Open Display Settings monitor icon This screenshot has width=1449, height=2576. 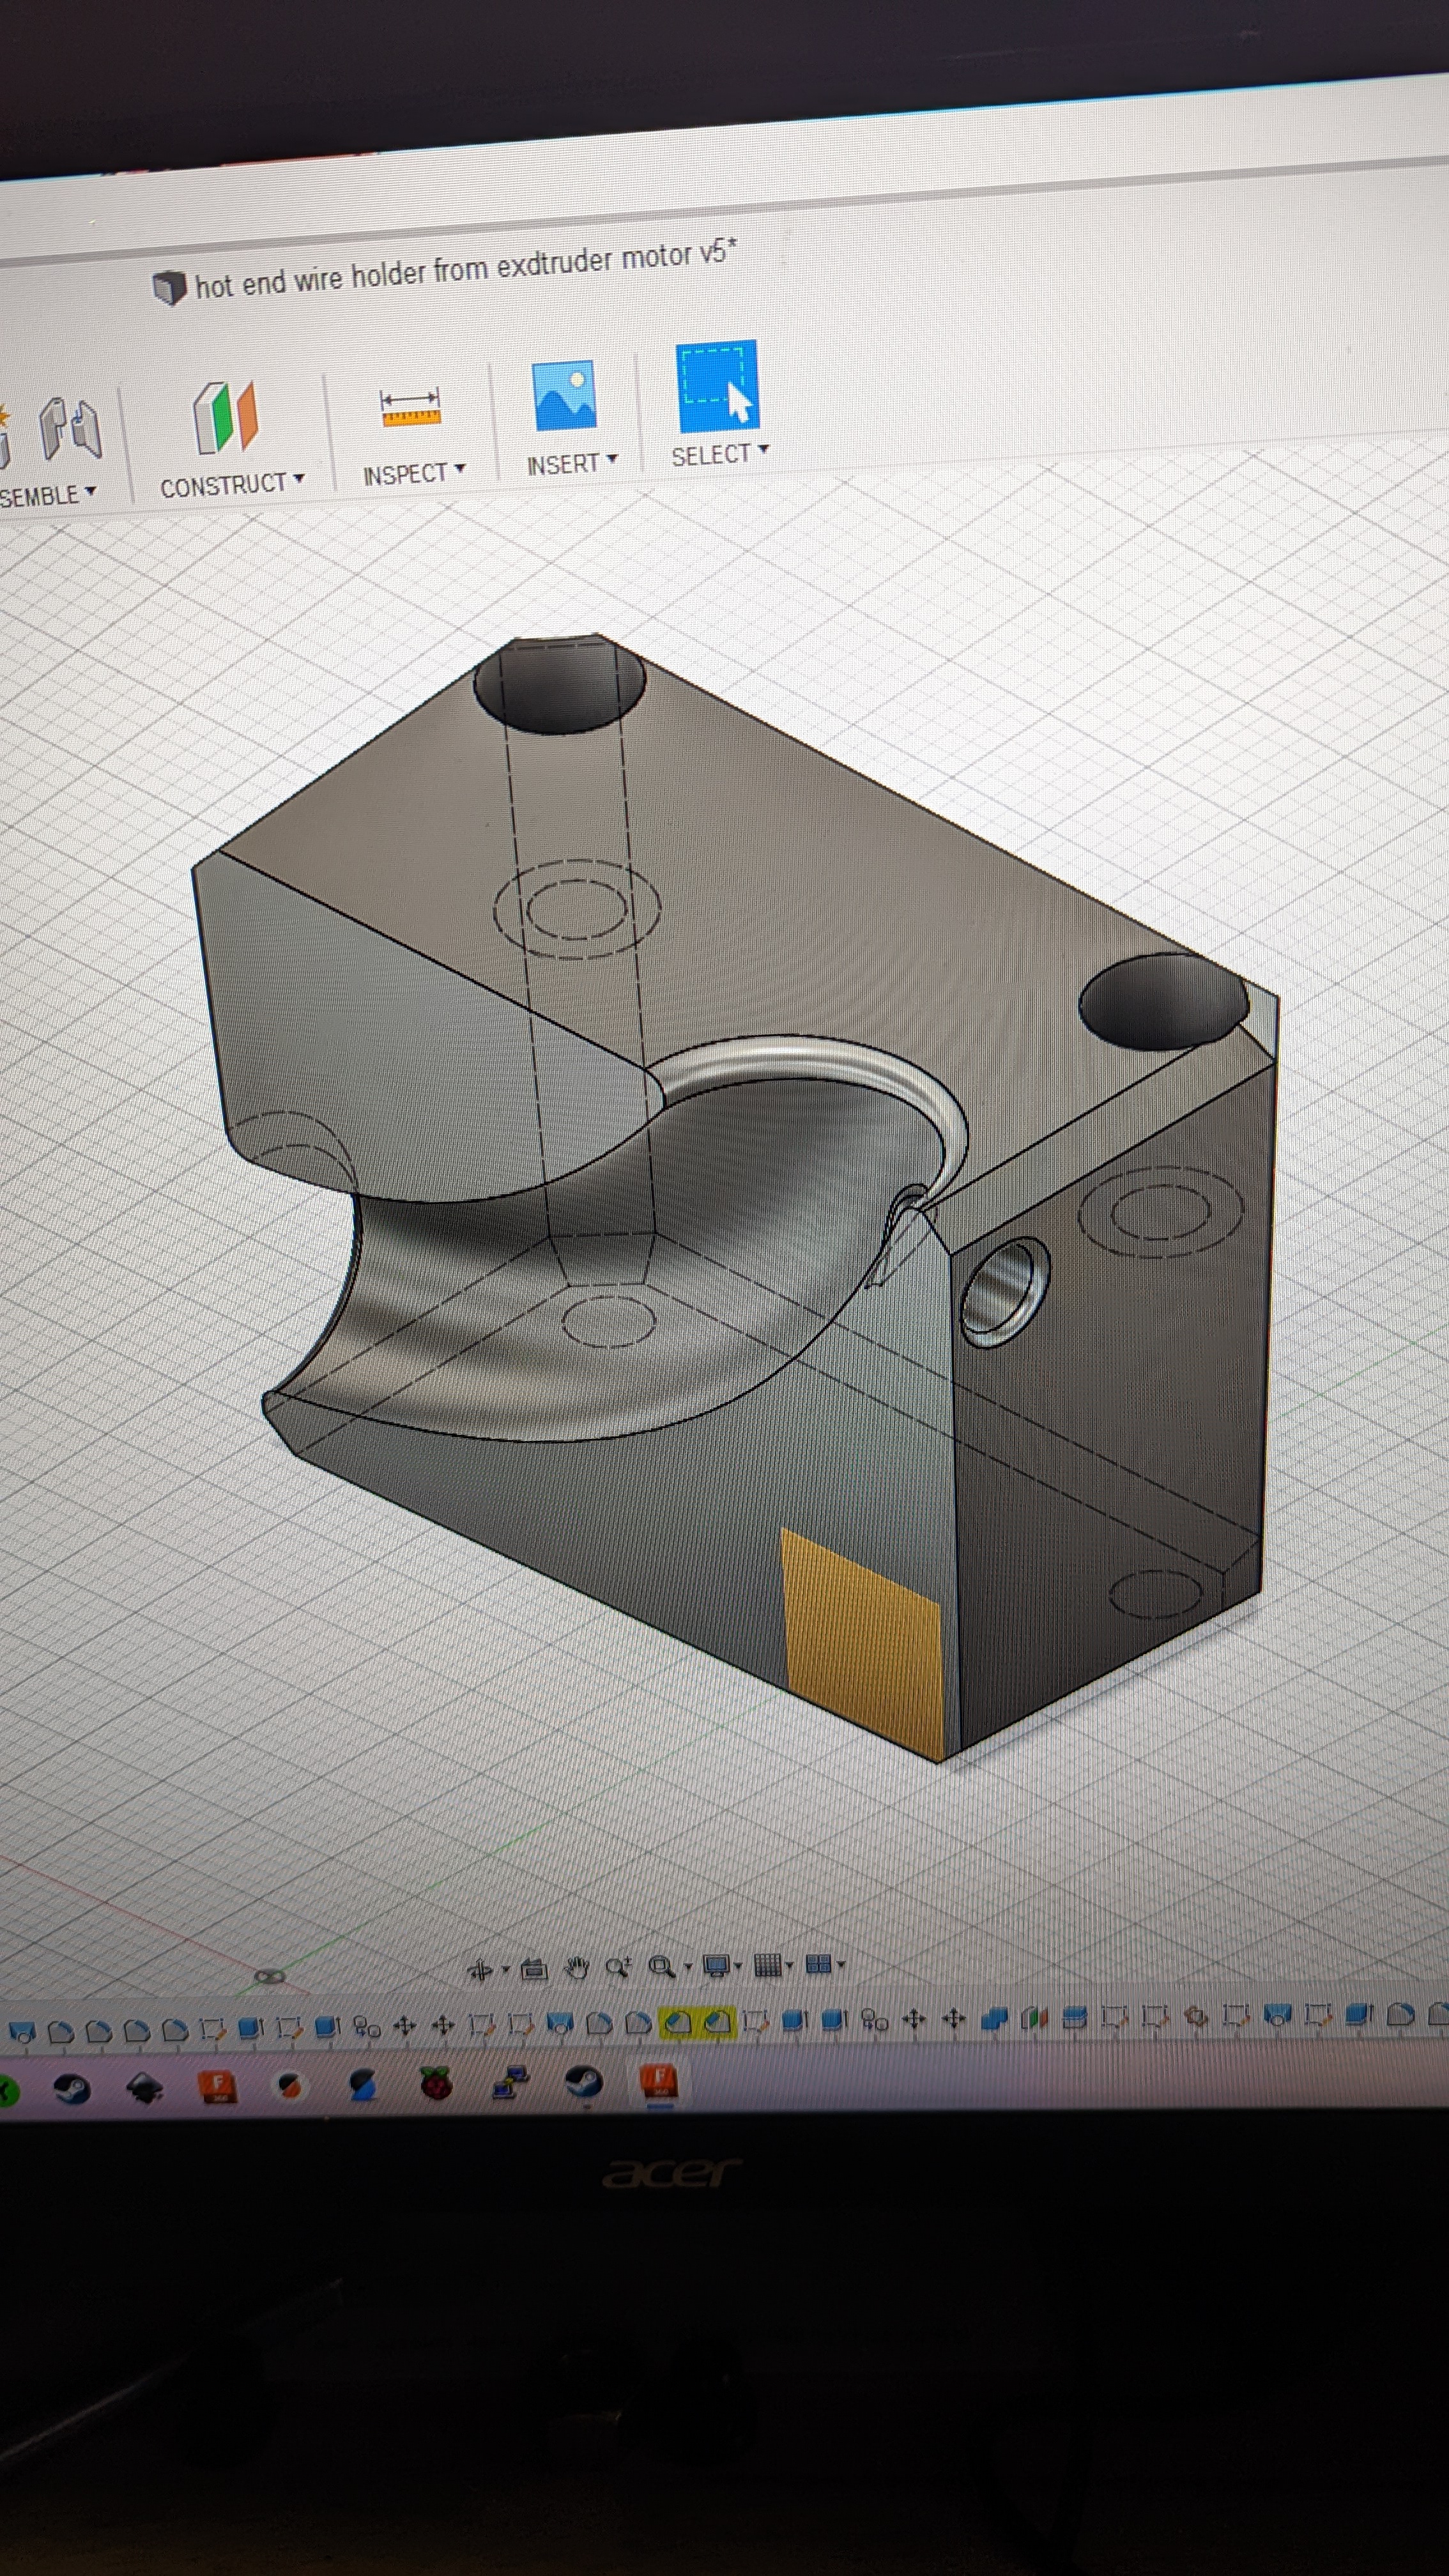pyautogui.click(x=716, y=1965)
